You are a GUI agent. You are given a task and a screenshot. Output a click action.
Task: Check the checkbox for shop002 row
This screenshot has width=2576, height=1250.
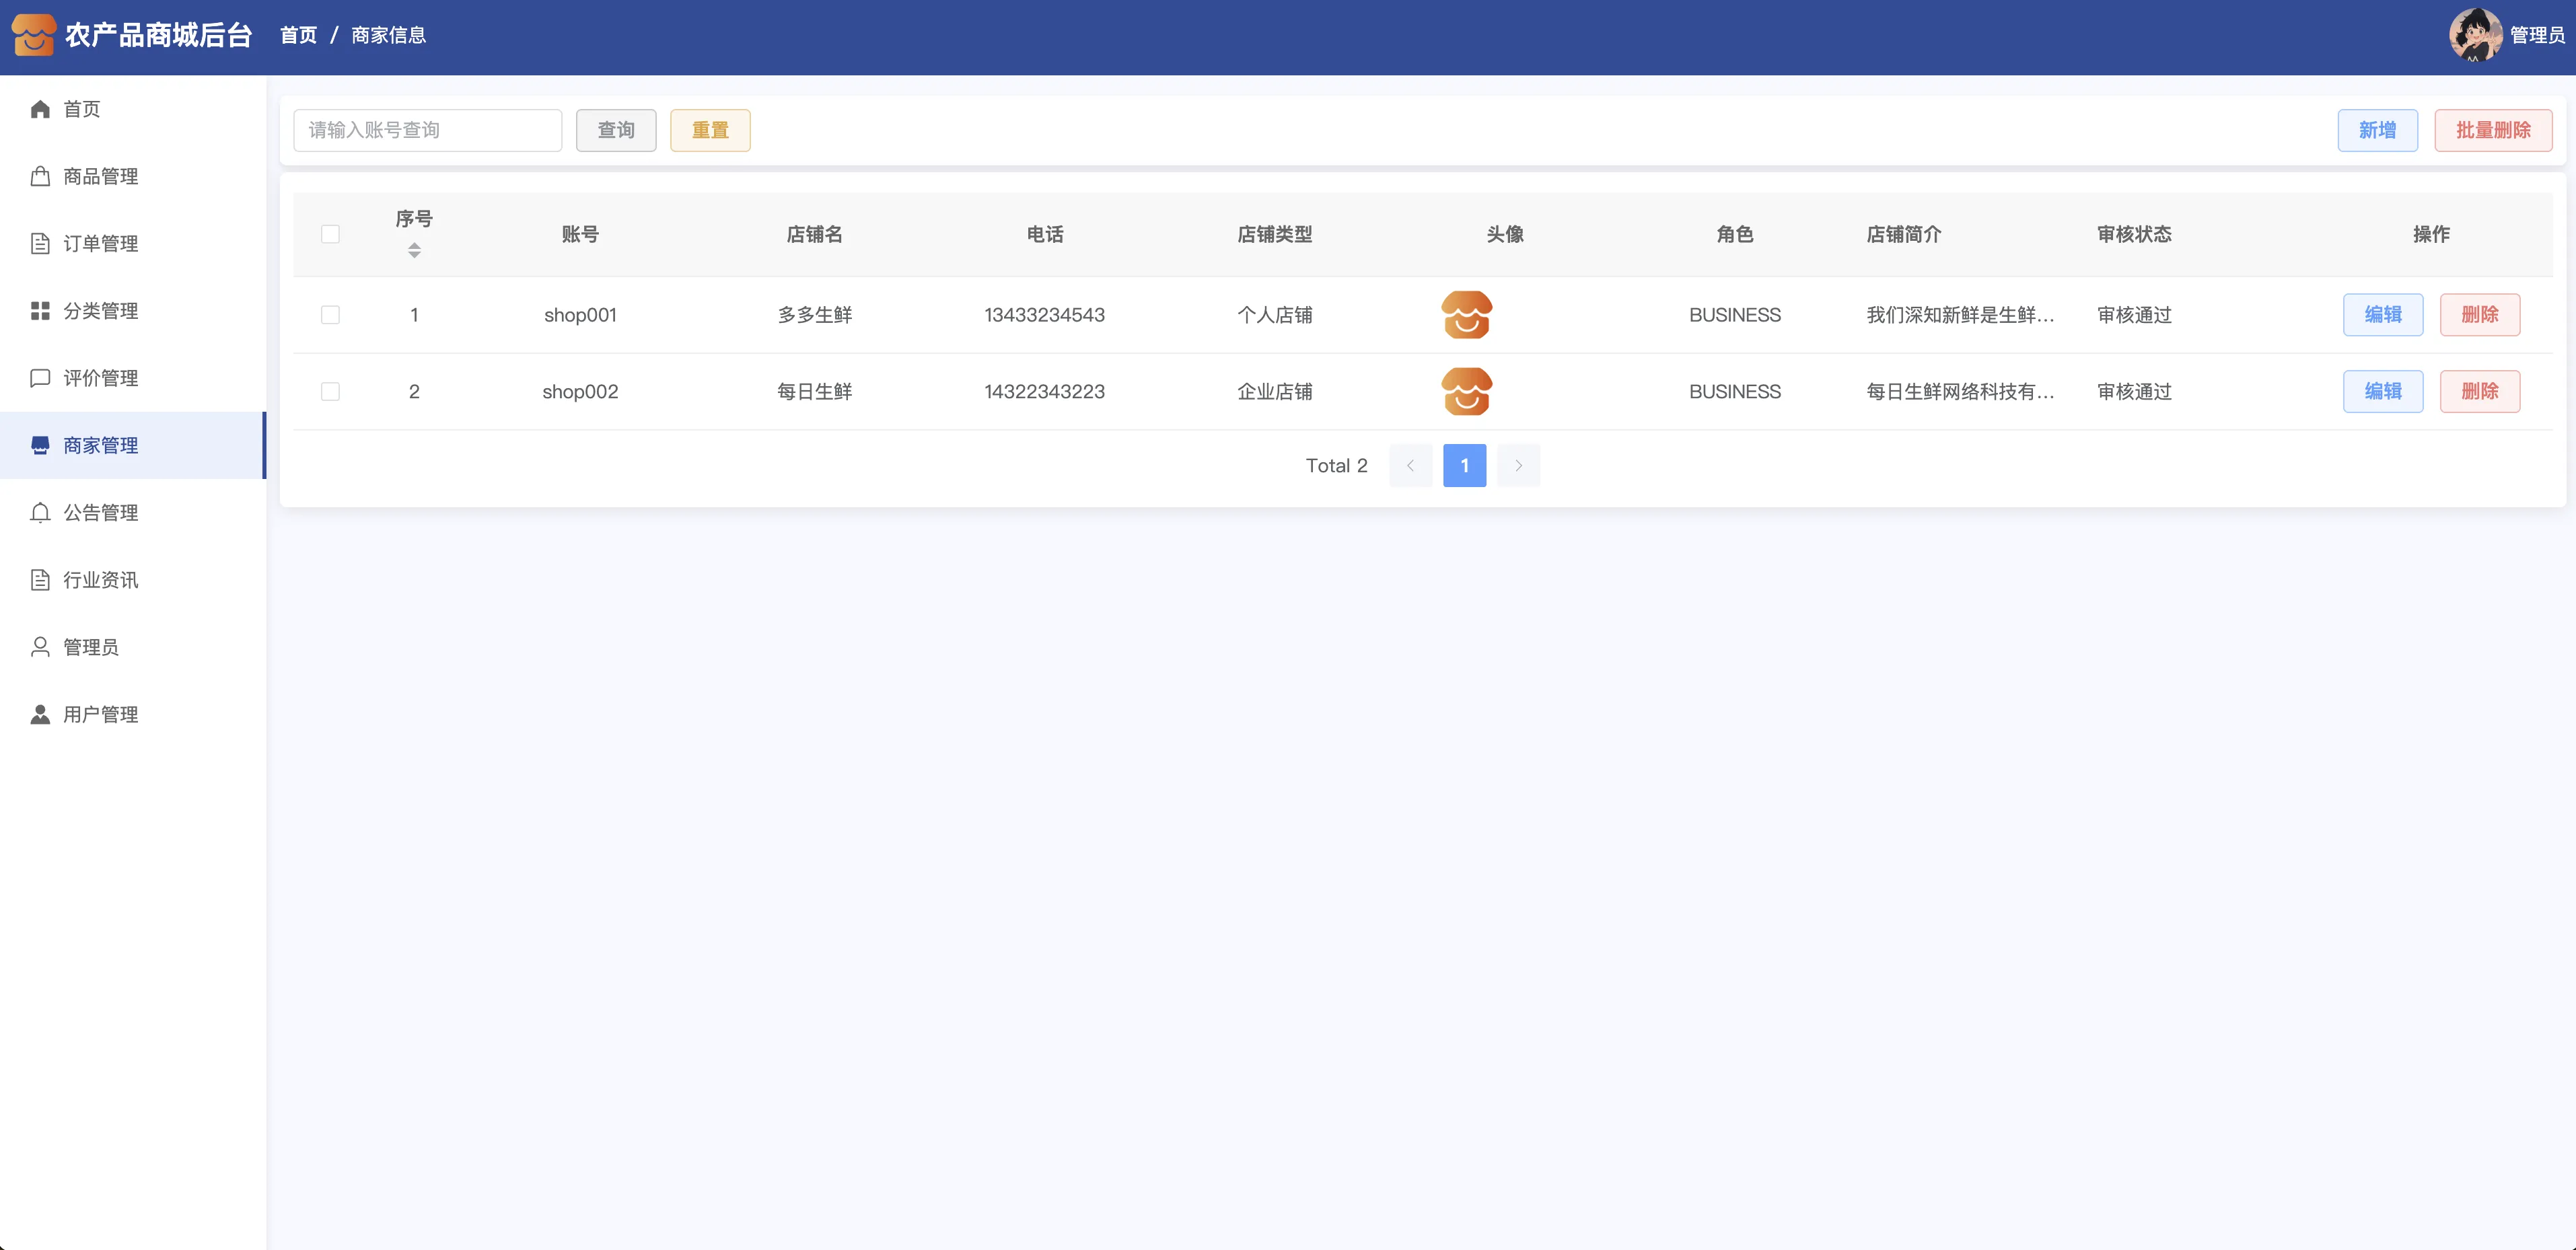(330, 392)
